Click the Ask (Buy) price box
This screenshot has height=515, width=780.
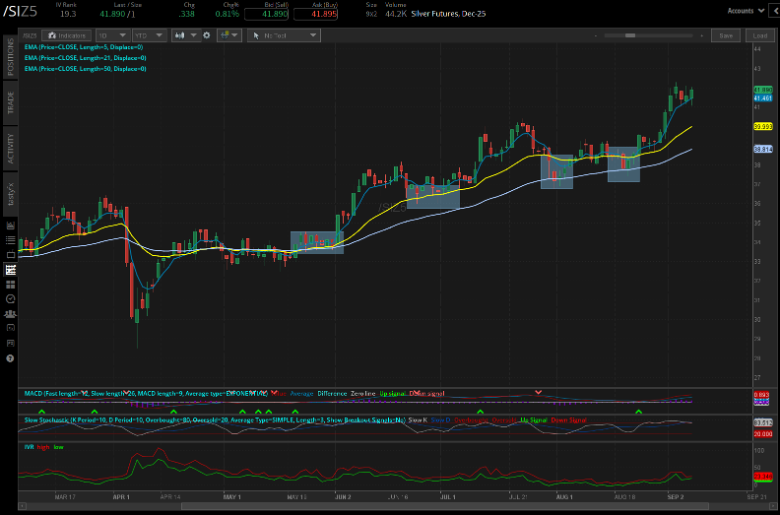[324, 14]
